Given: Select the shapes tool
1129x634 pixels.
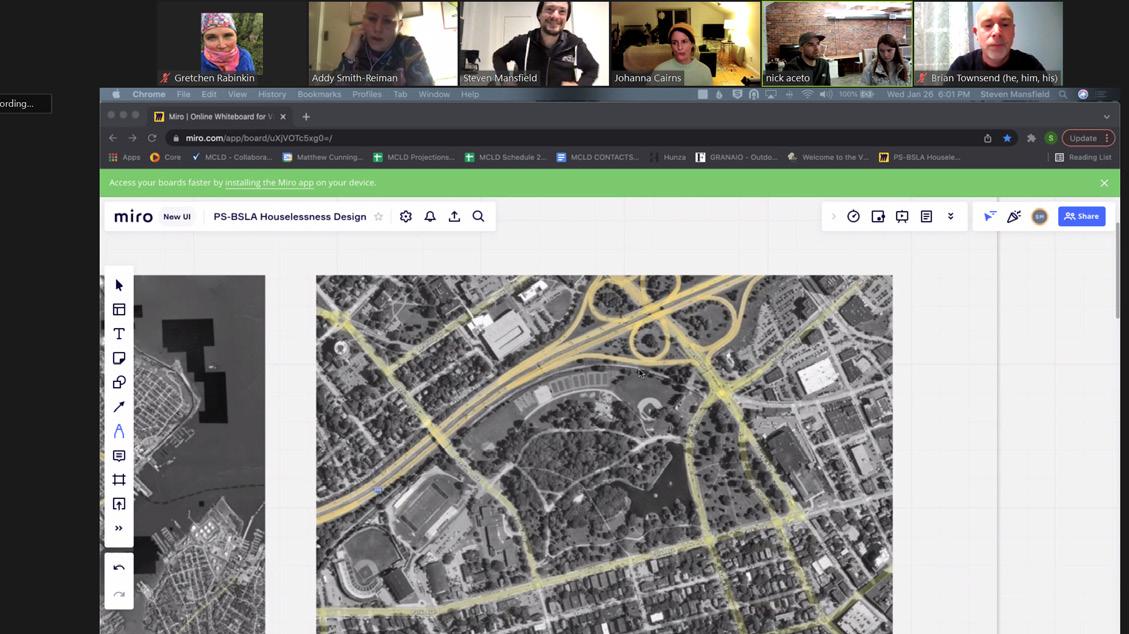Looking at the screenshot, I should click(x=119, y=383).
